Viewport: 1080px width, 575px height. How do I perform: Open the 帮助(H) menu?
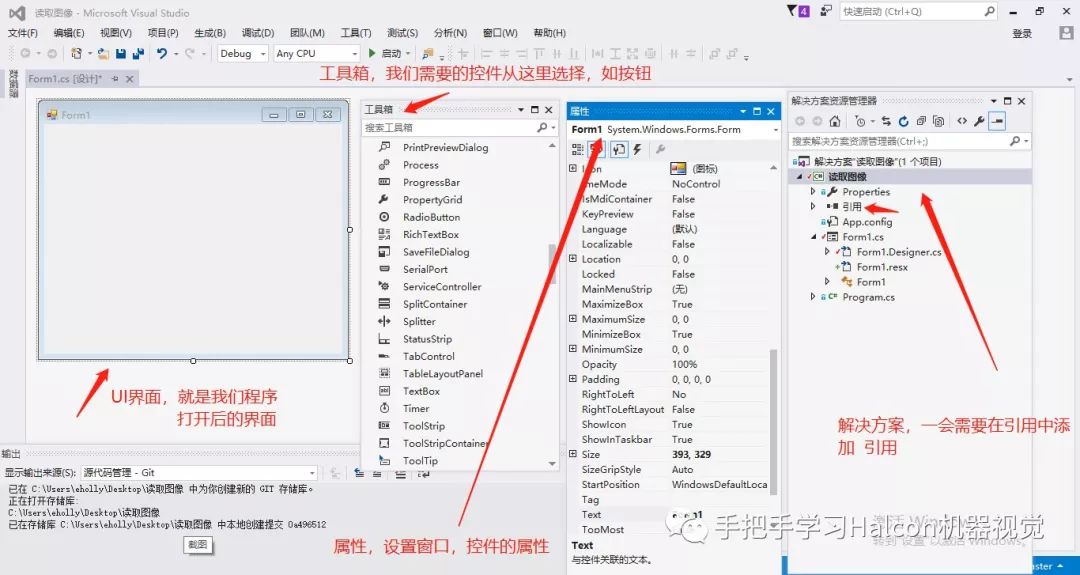tap(549, 33)
